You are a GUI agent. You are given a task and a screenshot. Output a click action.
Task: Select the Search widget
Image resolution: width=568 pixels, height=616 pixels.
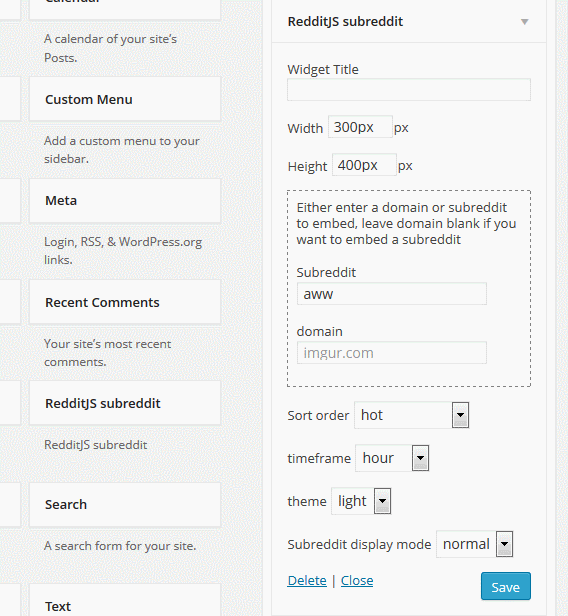pos(125,504)
